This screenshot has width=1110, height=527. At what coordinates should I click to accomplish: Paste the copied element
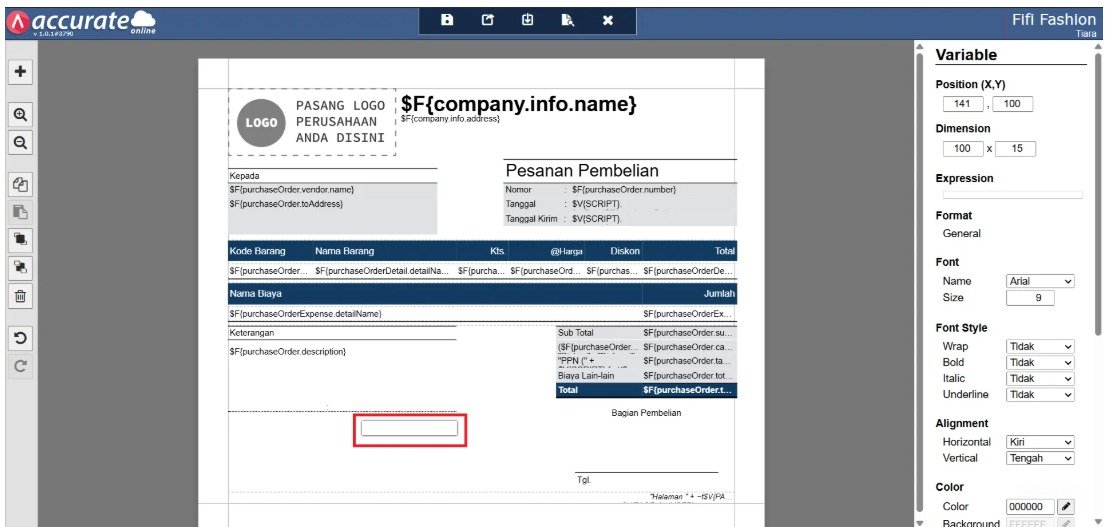[x=21, y=212]
